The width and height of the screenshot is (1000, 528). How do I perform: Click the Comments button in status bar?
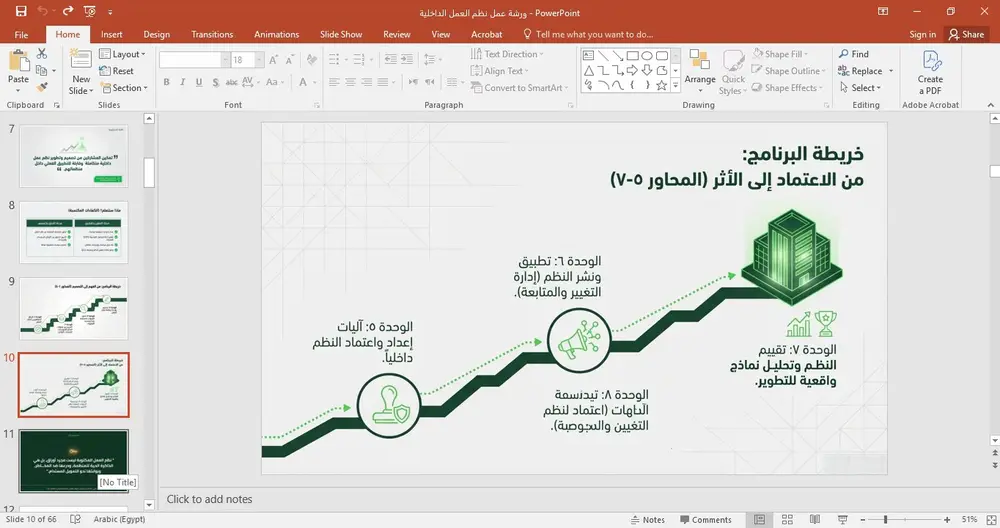(x=705, y=520)
